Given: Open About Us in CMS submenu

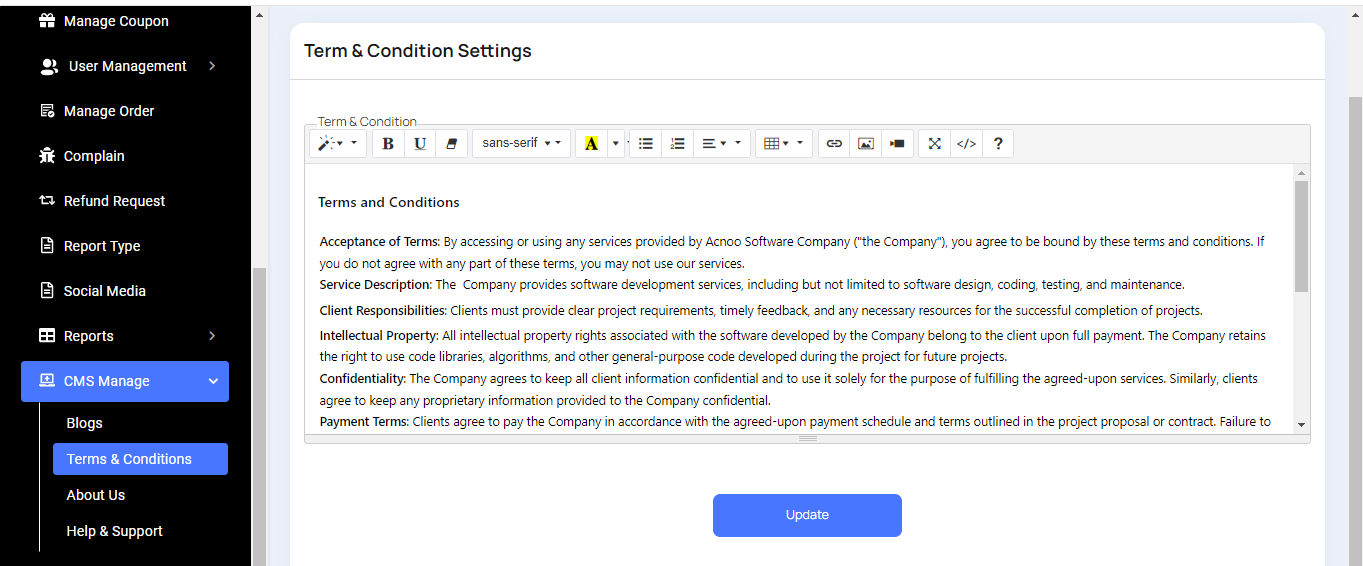Looking at the screenshot, I should click(x=96, y=495).
